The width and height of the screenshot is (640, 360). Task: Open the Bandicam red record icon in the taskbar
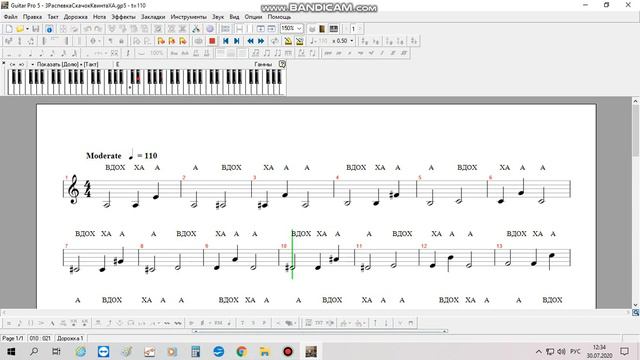(288, 351)
